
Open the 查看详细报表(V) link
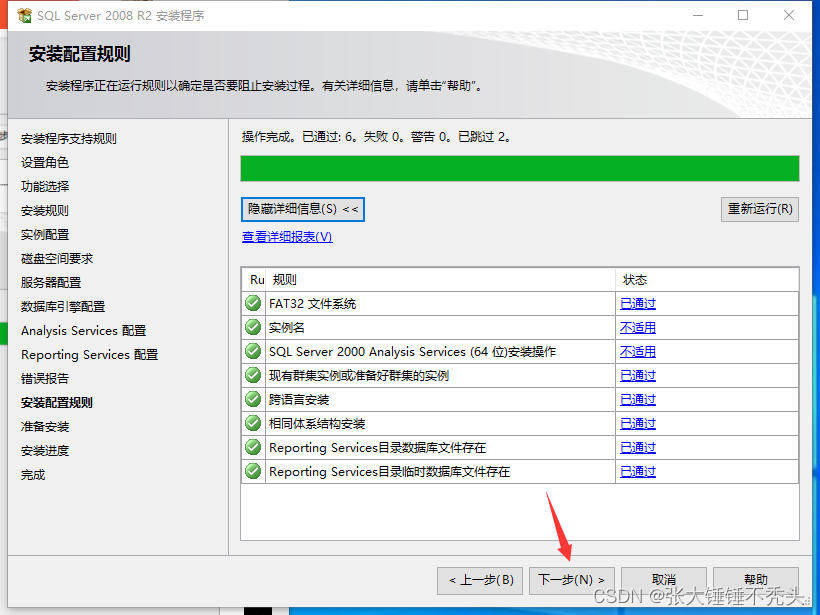[x=287, y=237]
